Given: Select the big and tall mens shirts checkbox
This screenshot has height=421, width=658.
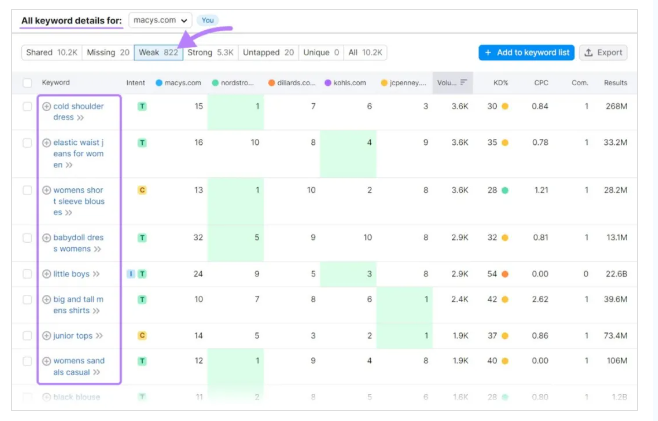Looking at the screenshot, I should [x=27, y=300].
